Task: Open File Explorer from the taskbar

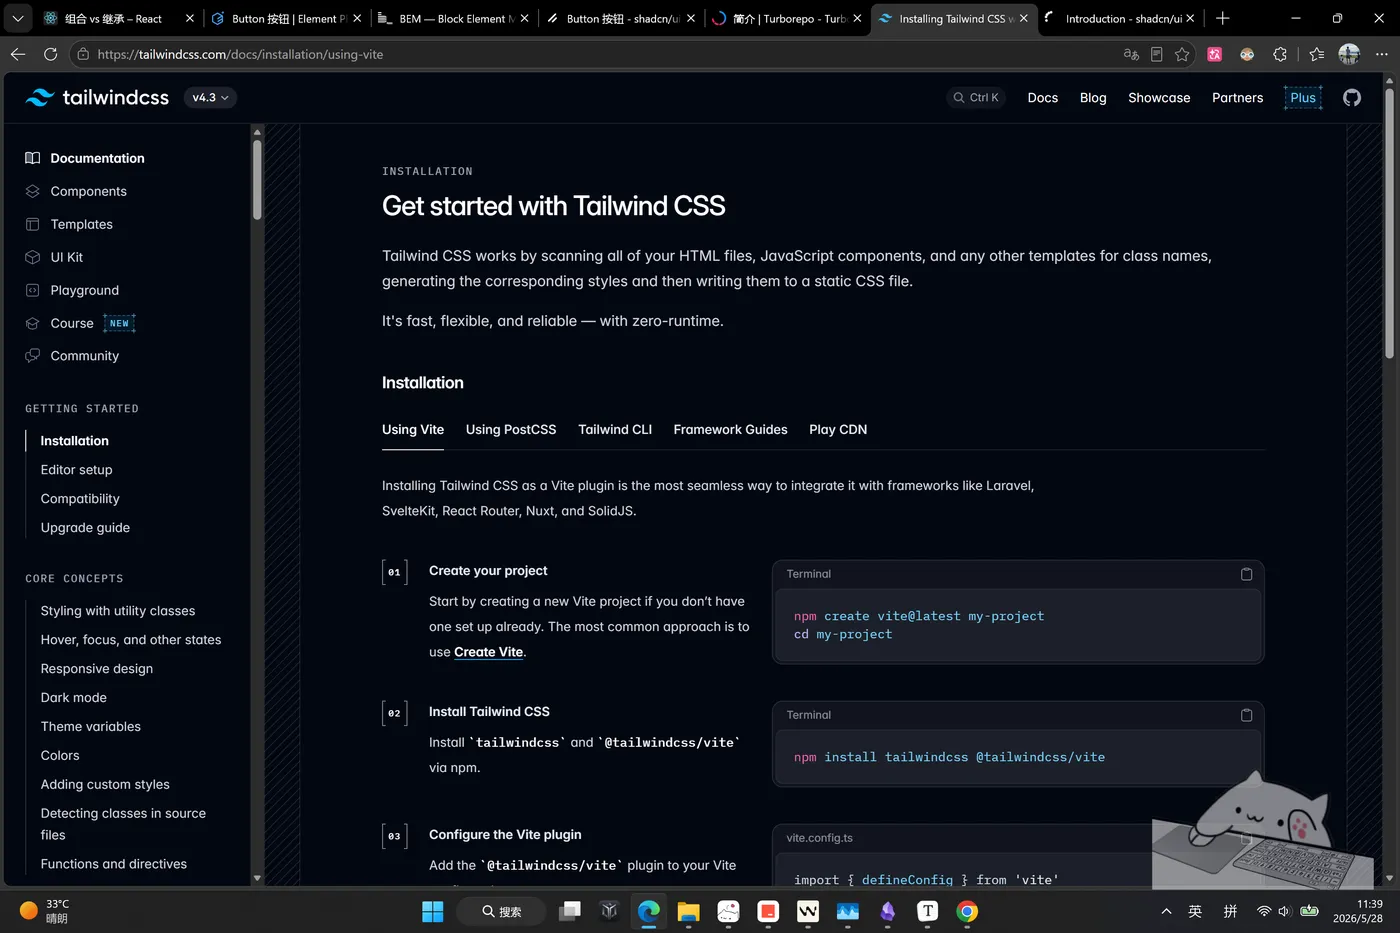Action: [688, 911]
